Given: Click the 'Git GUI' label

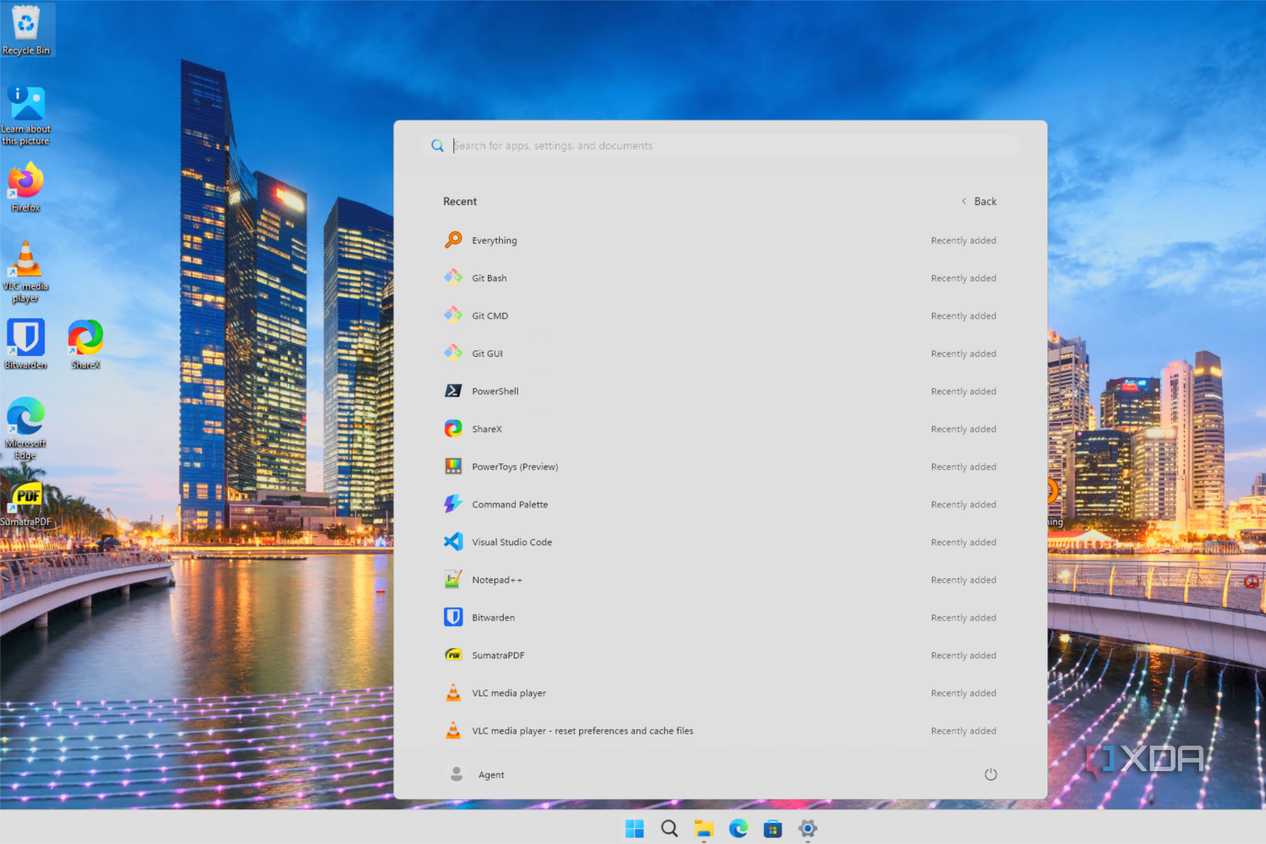Looking at the screenshot, I should point(487,354).
